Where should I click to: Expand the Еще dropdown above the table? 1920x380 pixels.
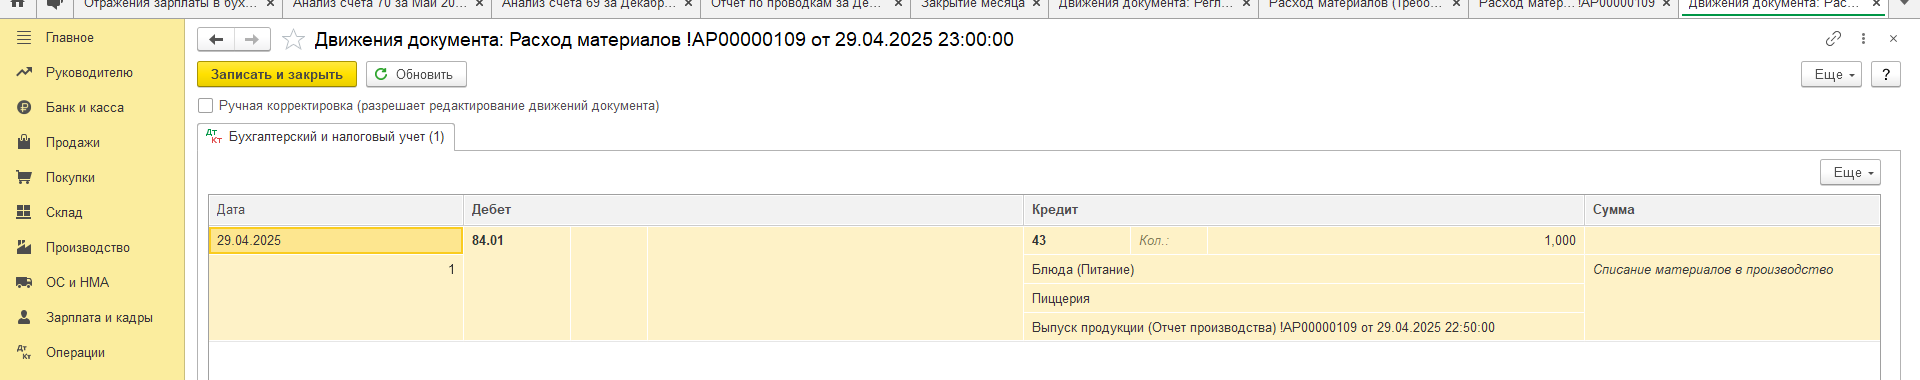1850,172
